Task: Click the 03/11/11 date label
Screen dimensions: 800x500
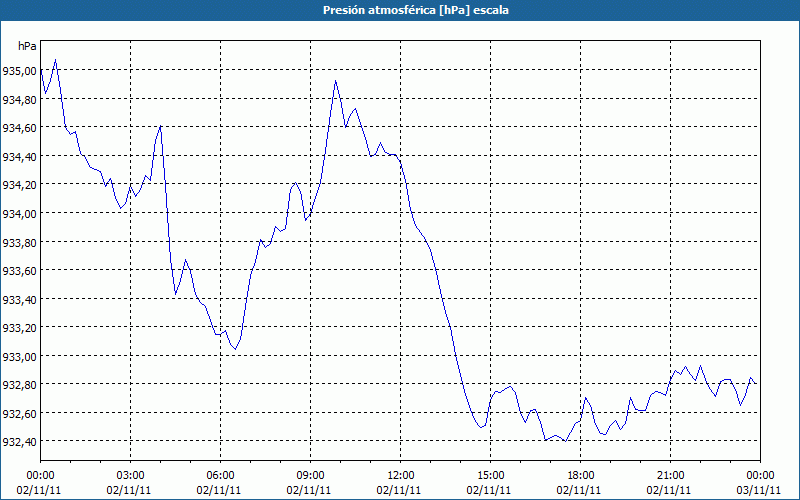Action: [x=759, y=490]
